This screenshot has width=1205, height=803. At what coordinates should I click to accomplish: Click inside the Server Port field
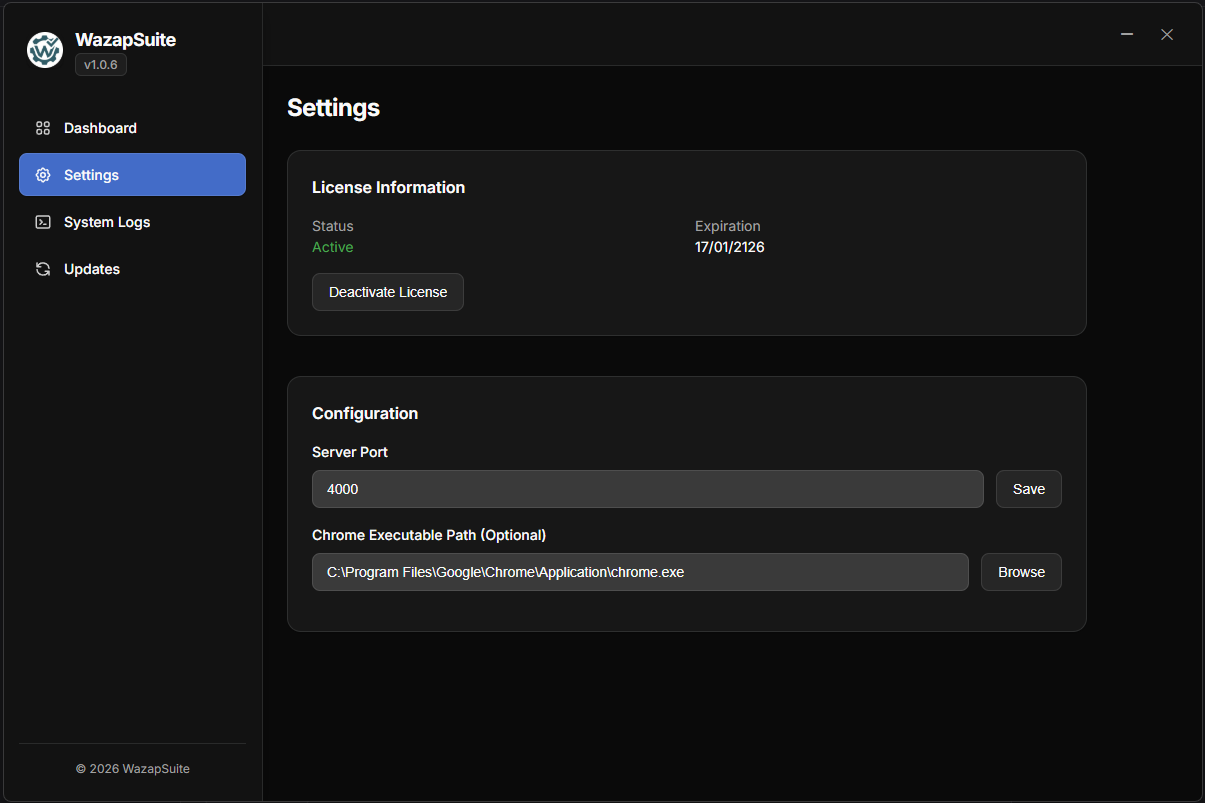(647, 489)
